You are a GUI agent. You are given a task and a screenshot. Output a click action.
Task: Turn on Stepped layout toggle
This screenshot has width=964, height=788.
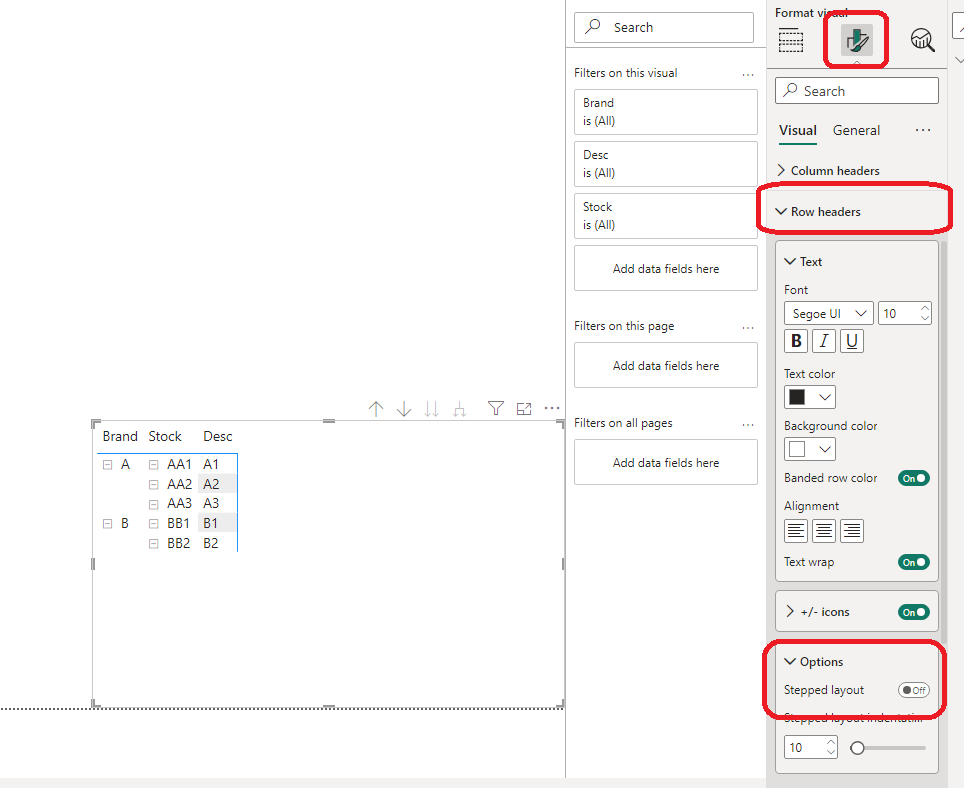point(914,690)
